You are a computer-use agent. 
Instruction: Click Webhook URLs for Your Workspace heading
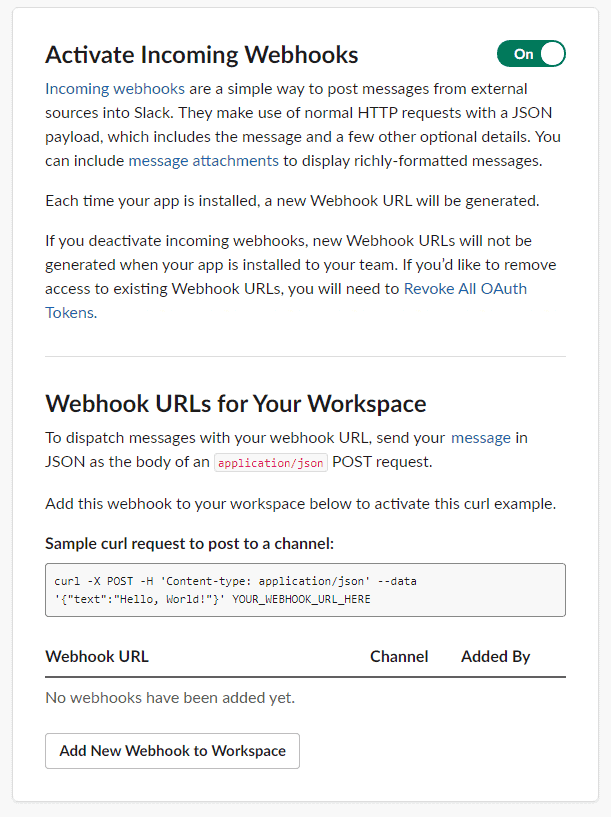tap(235, 404)
